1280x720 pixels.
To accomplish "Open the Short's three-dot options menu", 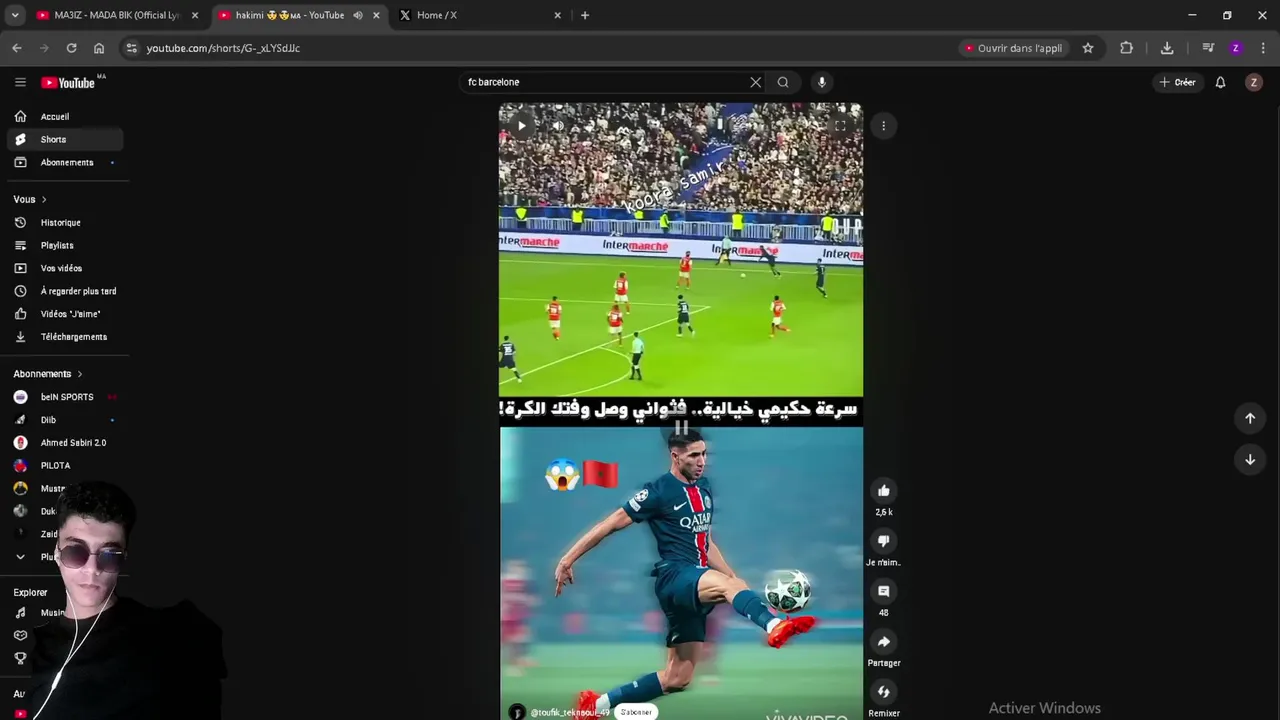I will (884, 126).
